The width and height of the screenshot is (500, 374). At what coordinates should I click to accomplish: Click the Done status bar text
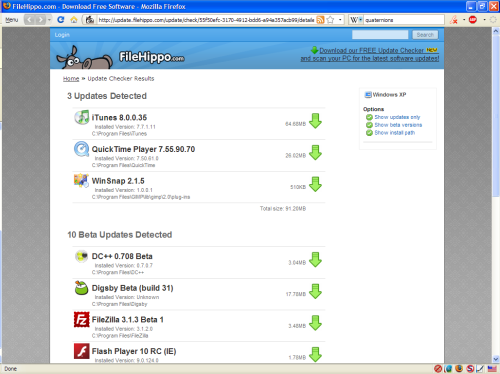(x=11, y=369)
